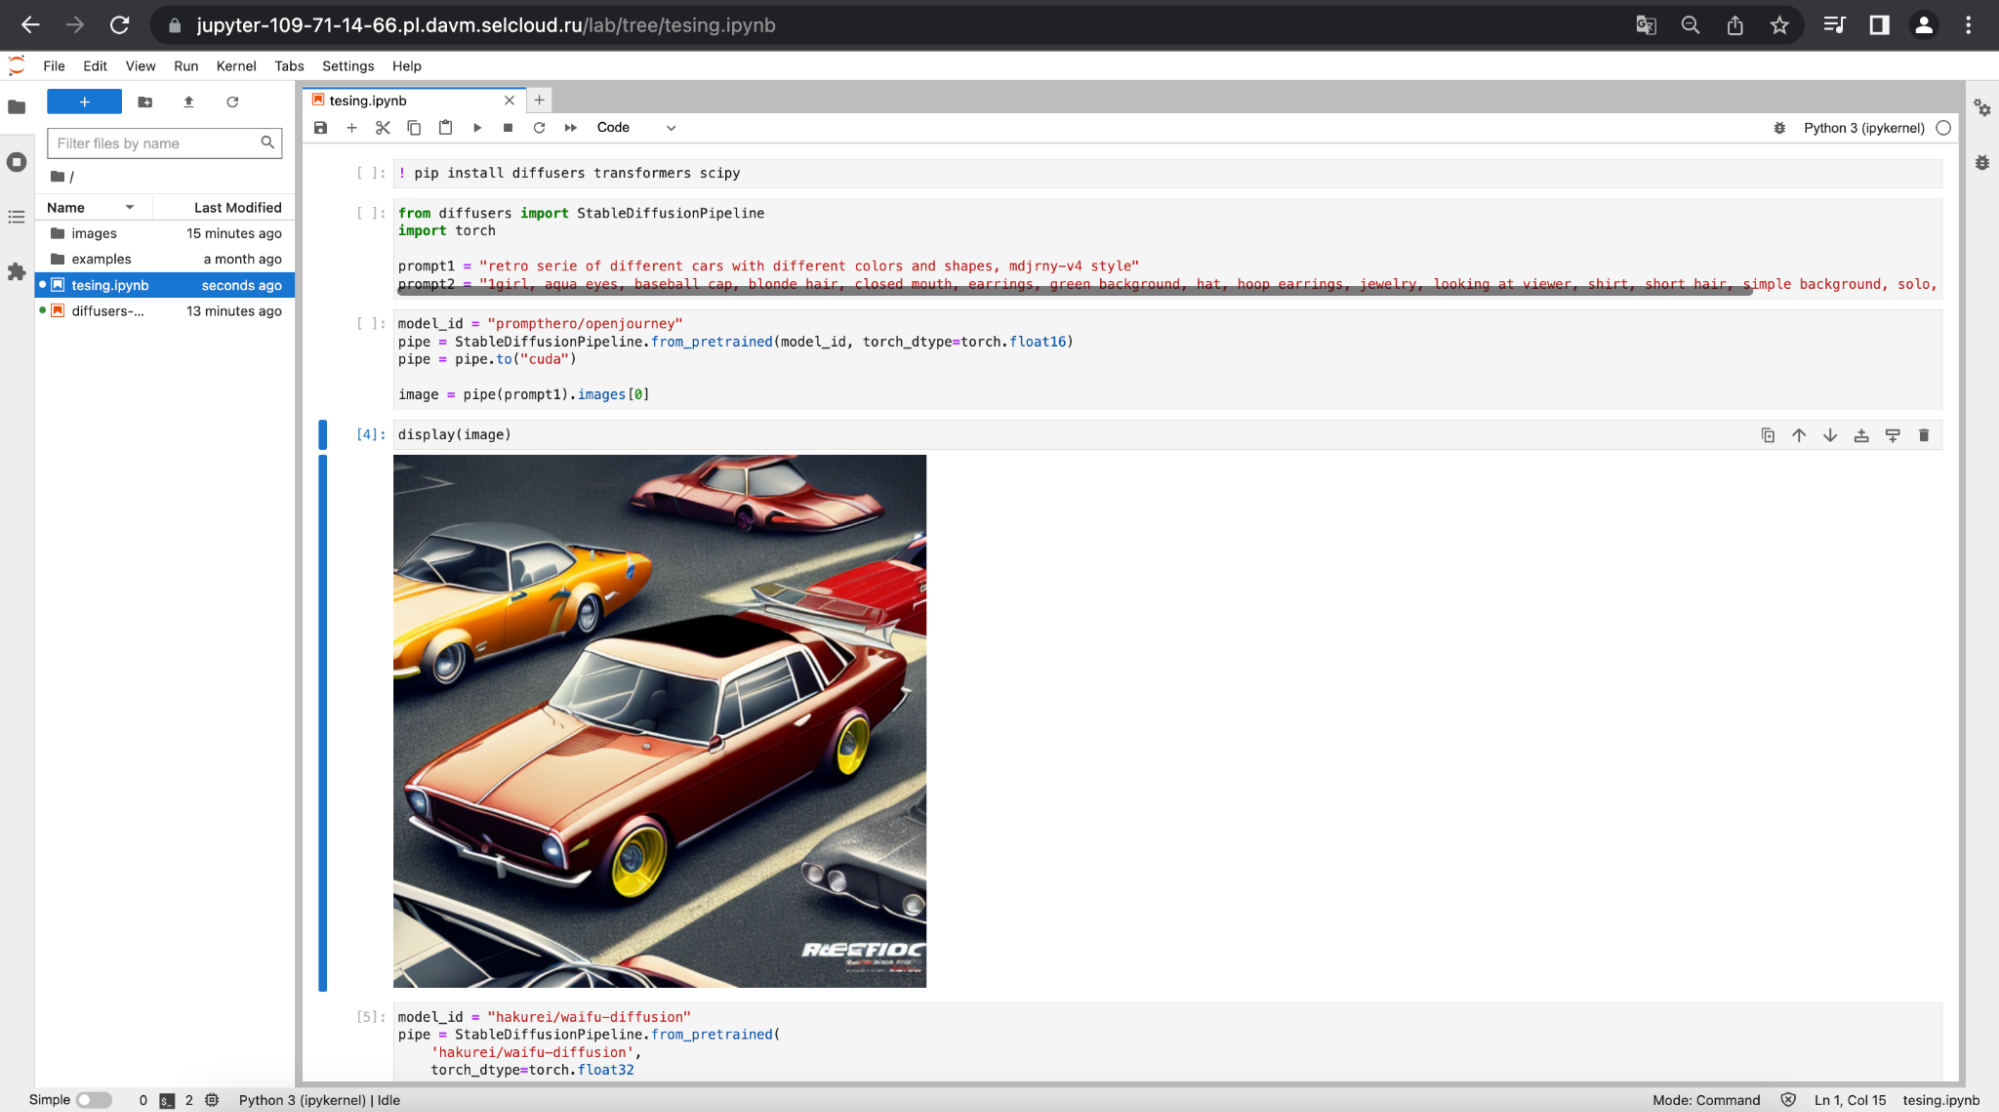Click the notebook trusted shield icon
Screen dimensions: 1999x1112
1788,1100
